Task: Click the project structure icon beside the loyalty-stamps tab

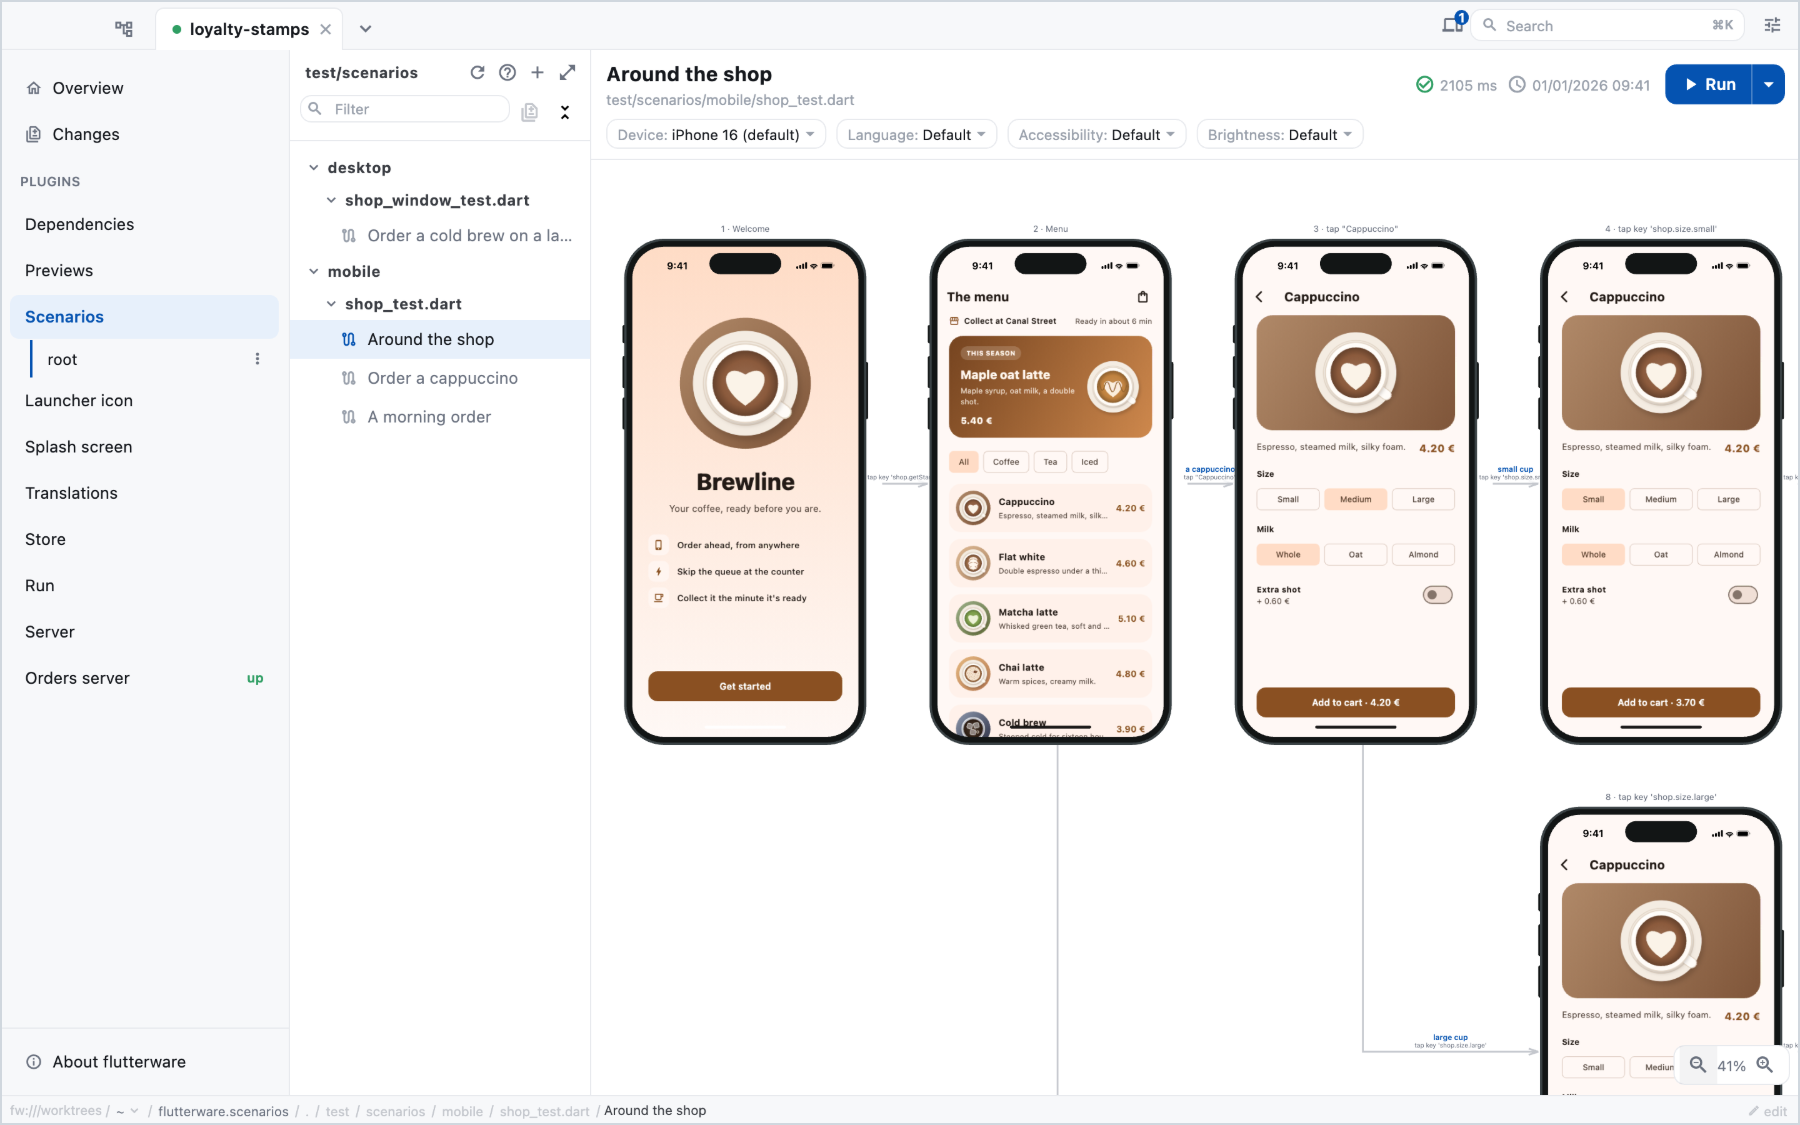Action: click(x=124, y=29)
